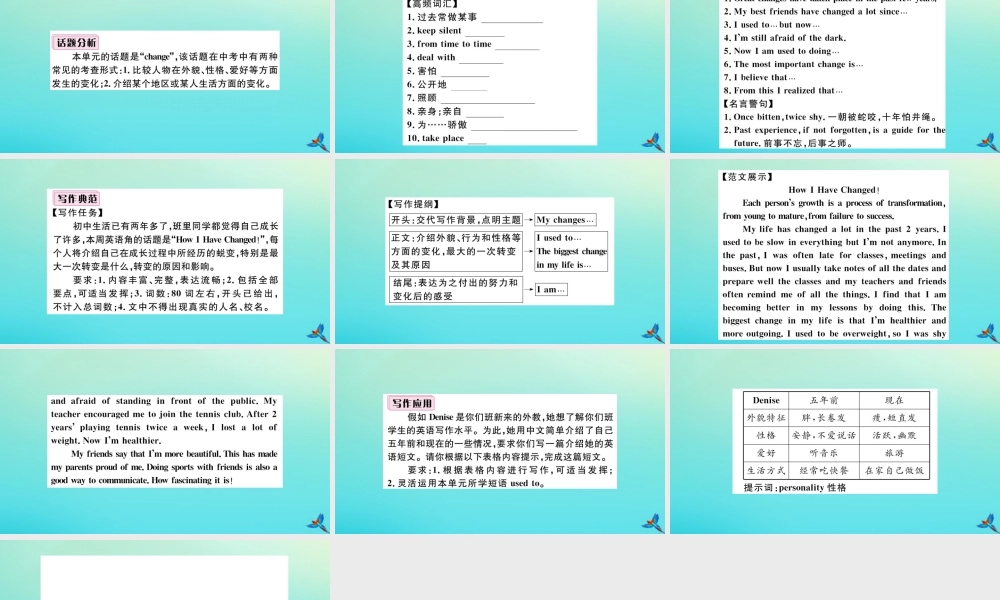
Task: Click the 'Denise' header cell in the table
Action: [x=766, y=400]
